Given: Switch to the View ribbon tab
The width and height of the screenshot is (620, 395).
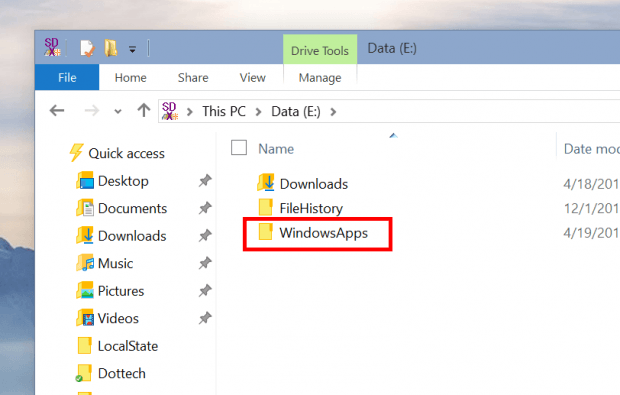Looking at the screenshot, I should (252, 77).
